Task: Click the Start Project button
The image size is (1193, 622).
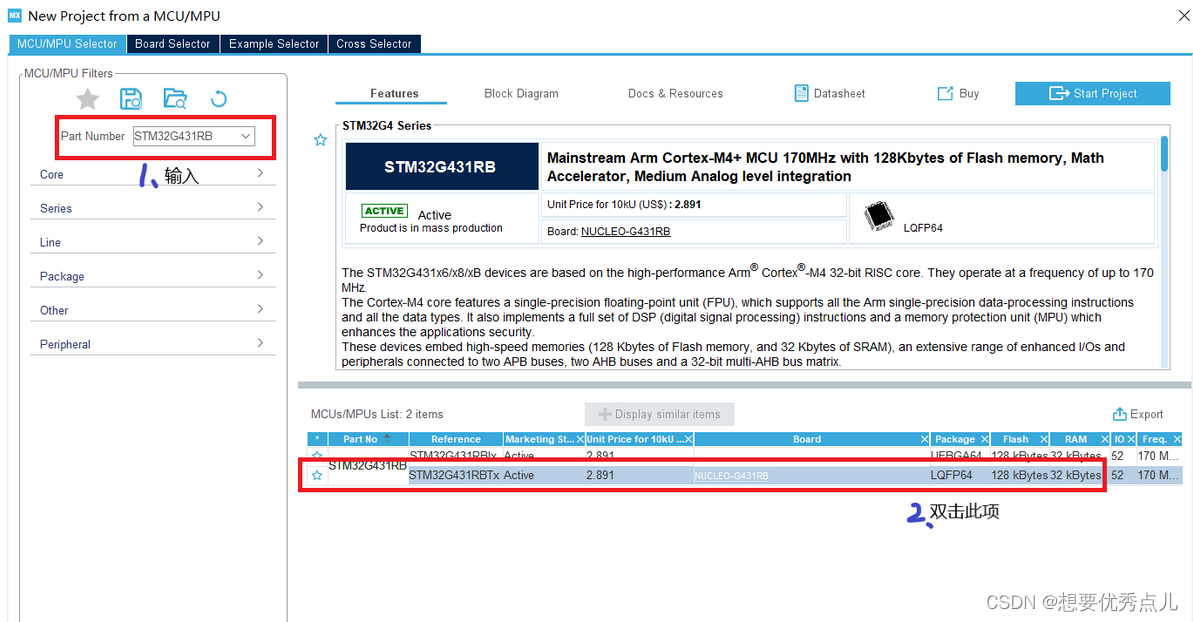Action: [1093, 94]
